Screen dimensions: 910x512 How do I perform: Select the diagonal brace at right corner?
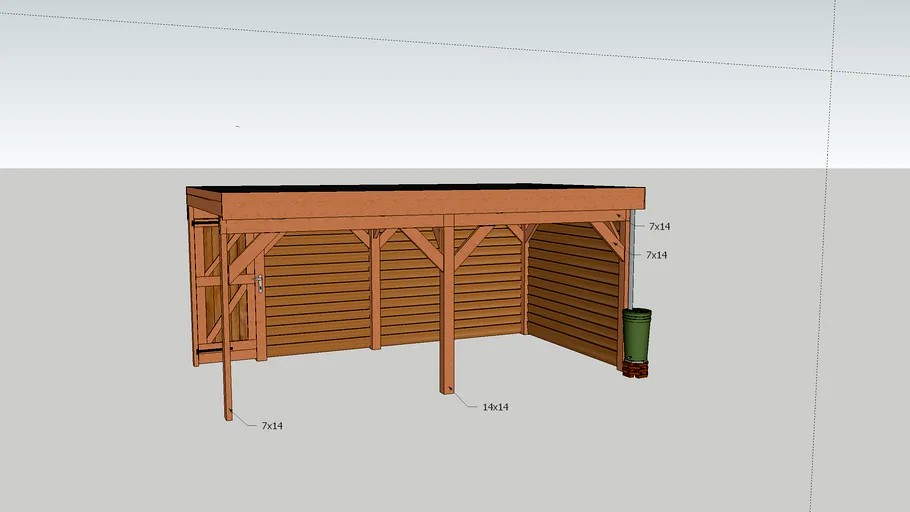click(x=606, y=240)
